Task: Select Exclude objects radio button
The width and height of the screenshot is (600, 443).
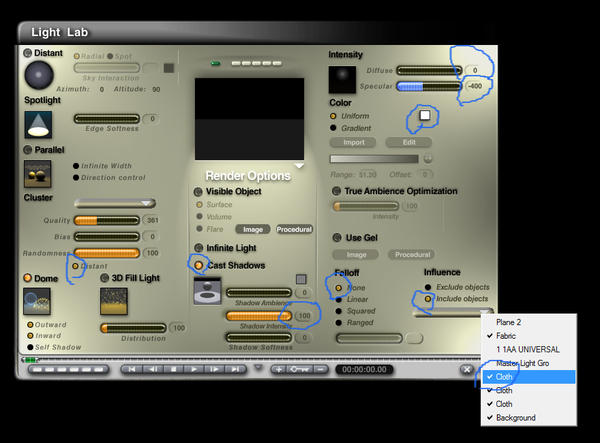Action: [428, 287]
